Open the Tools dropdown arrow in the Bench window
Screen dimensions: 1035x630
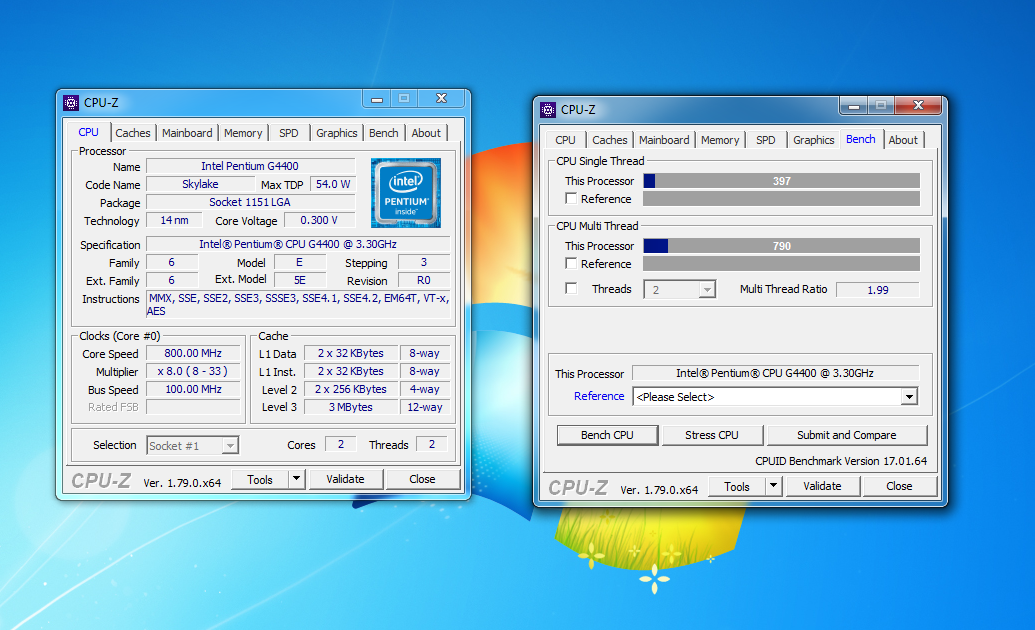[x=774, y=486]
